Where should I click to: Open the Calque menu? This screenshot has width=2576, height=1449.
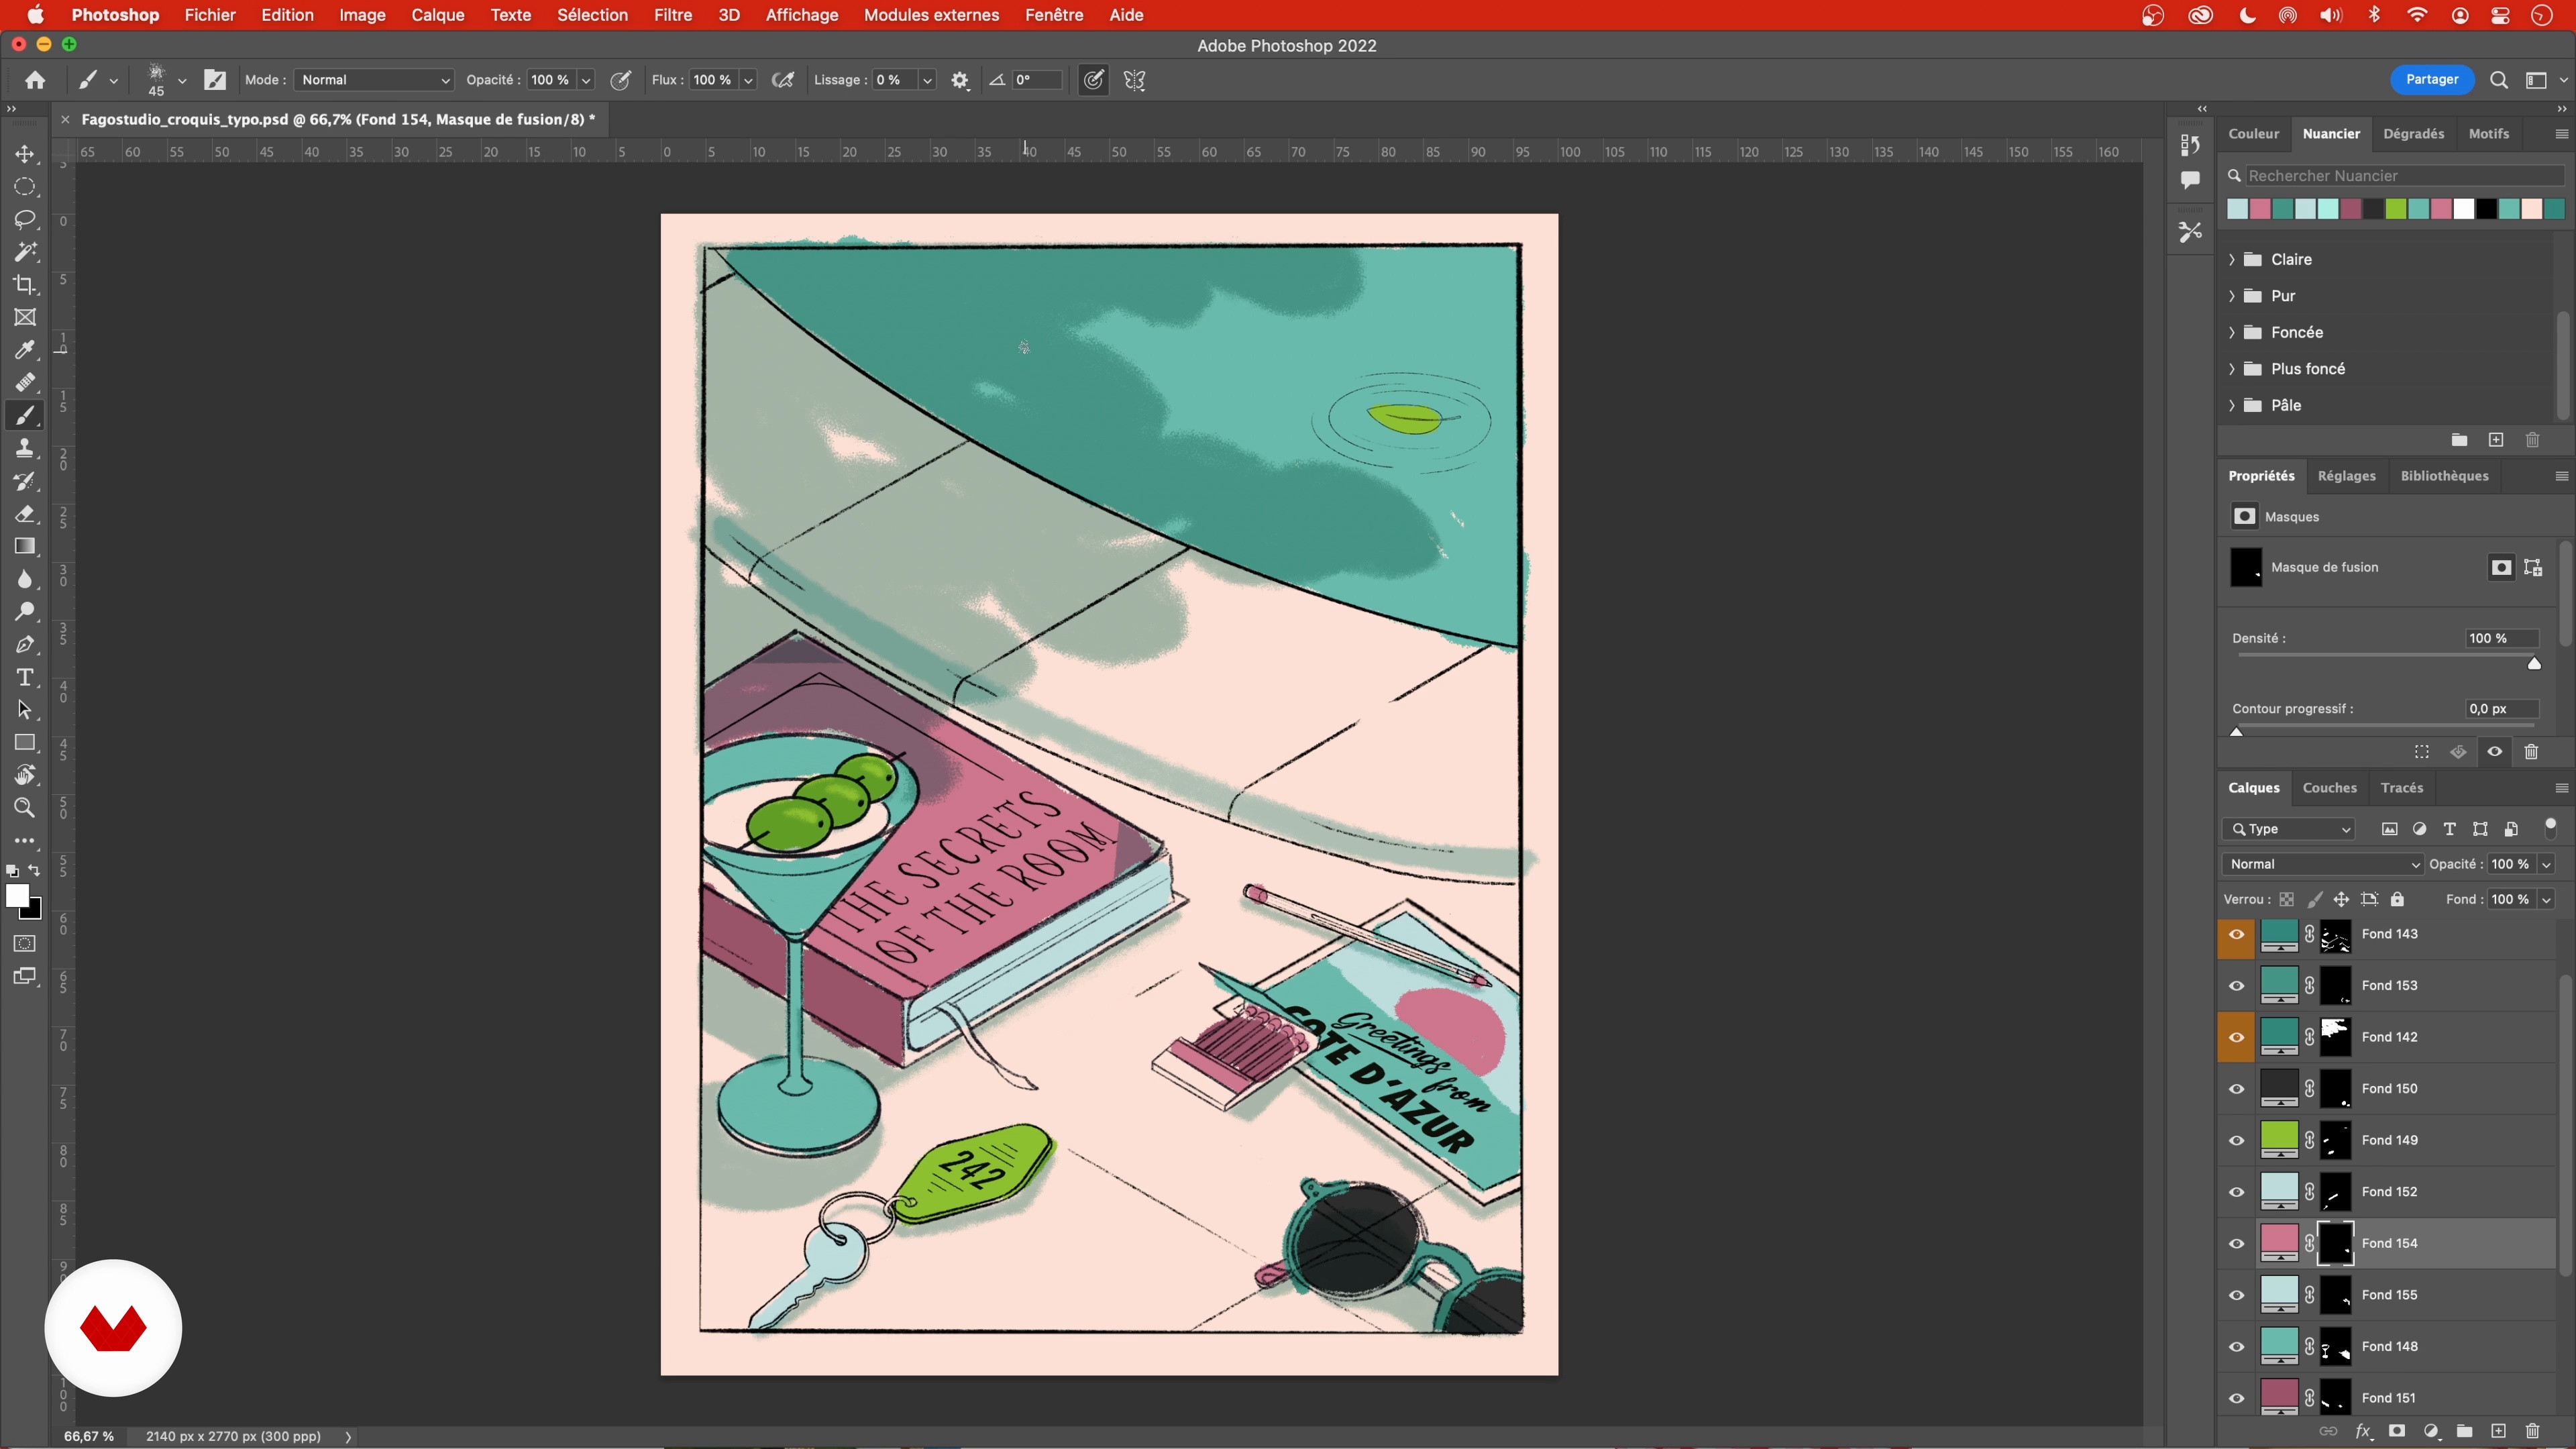point(438,15)
